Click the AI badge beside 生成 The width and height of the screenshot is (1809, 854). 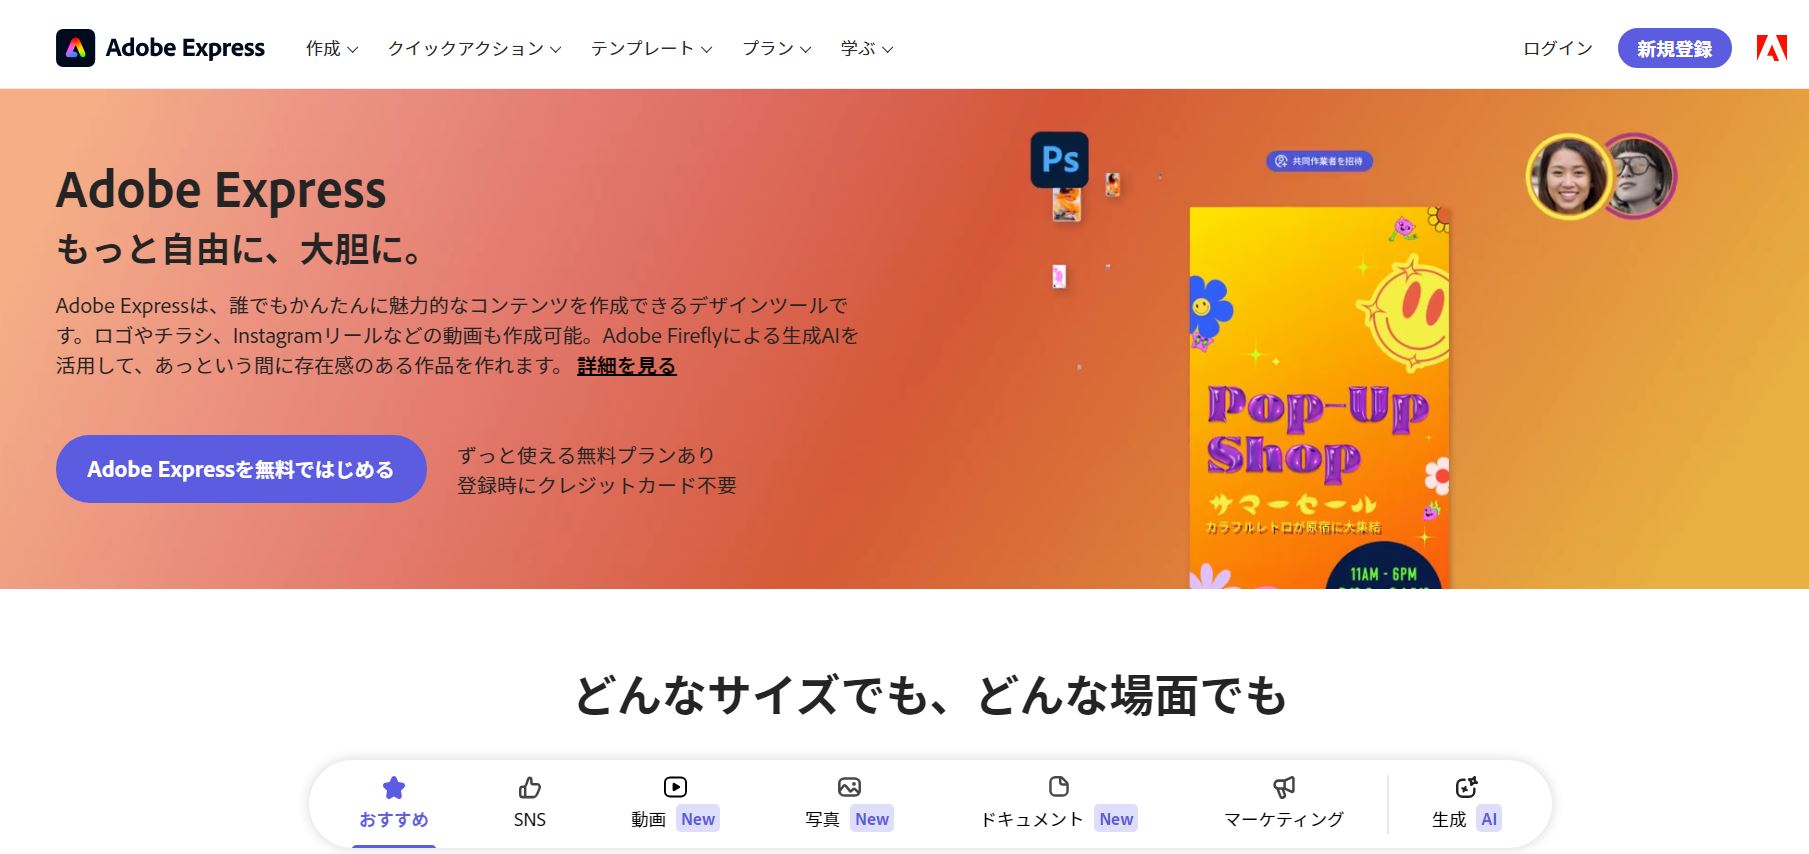(1489, 819)
